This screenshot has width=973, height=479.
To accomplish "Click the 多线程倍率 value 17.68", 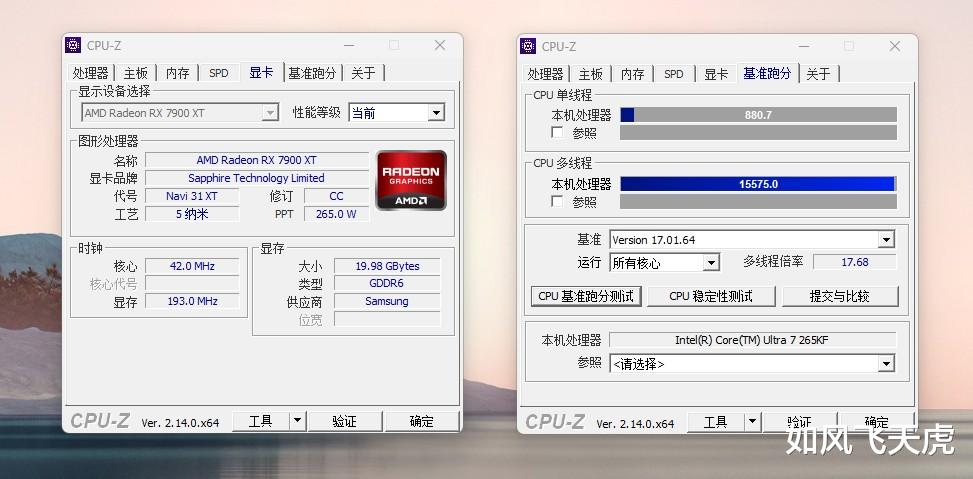I will [x=854, y=262].
